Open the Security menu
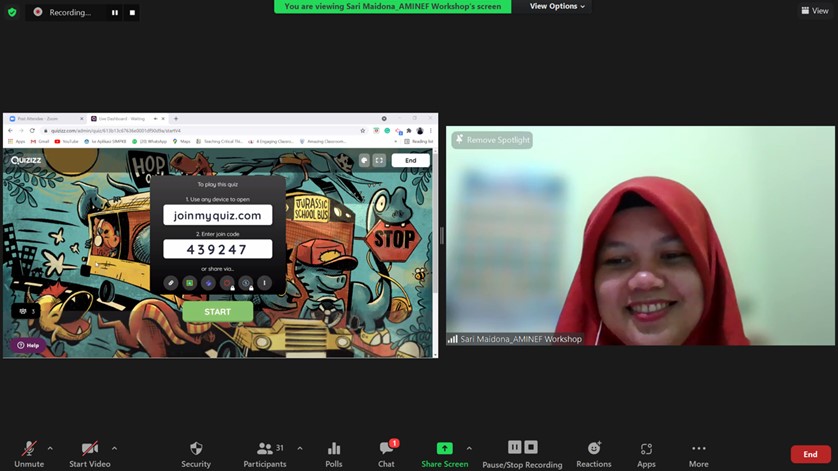 pyautogui.click(x=196, y=454)
